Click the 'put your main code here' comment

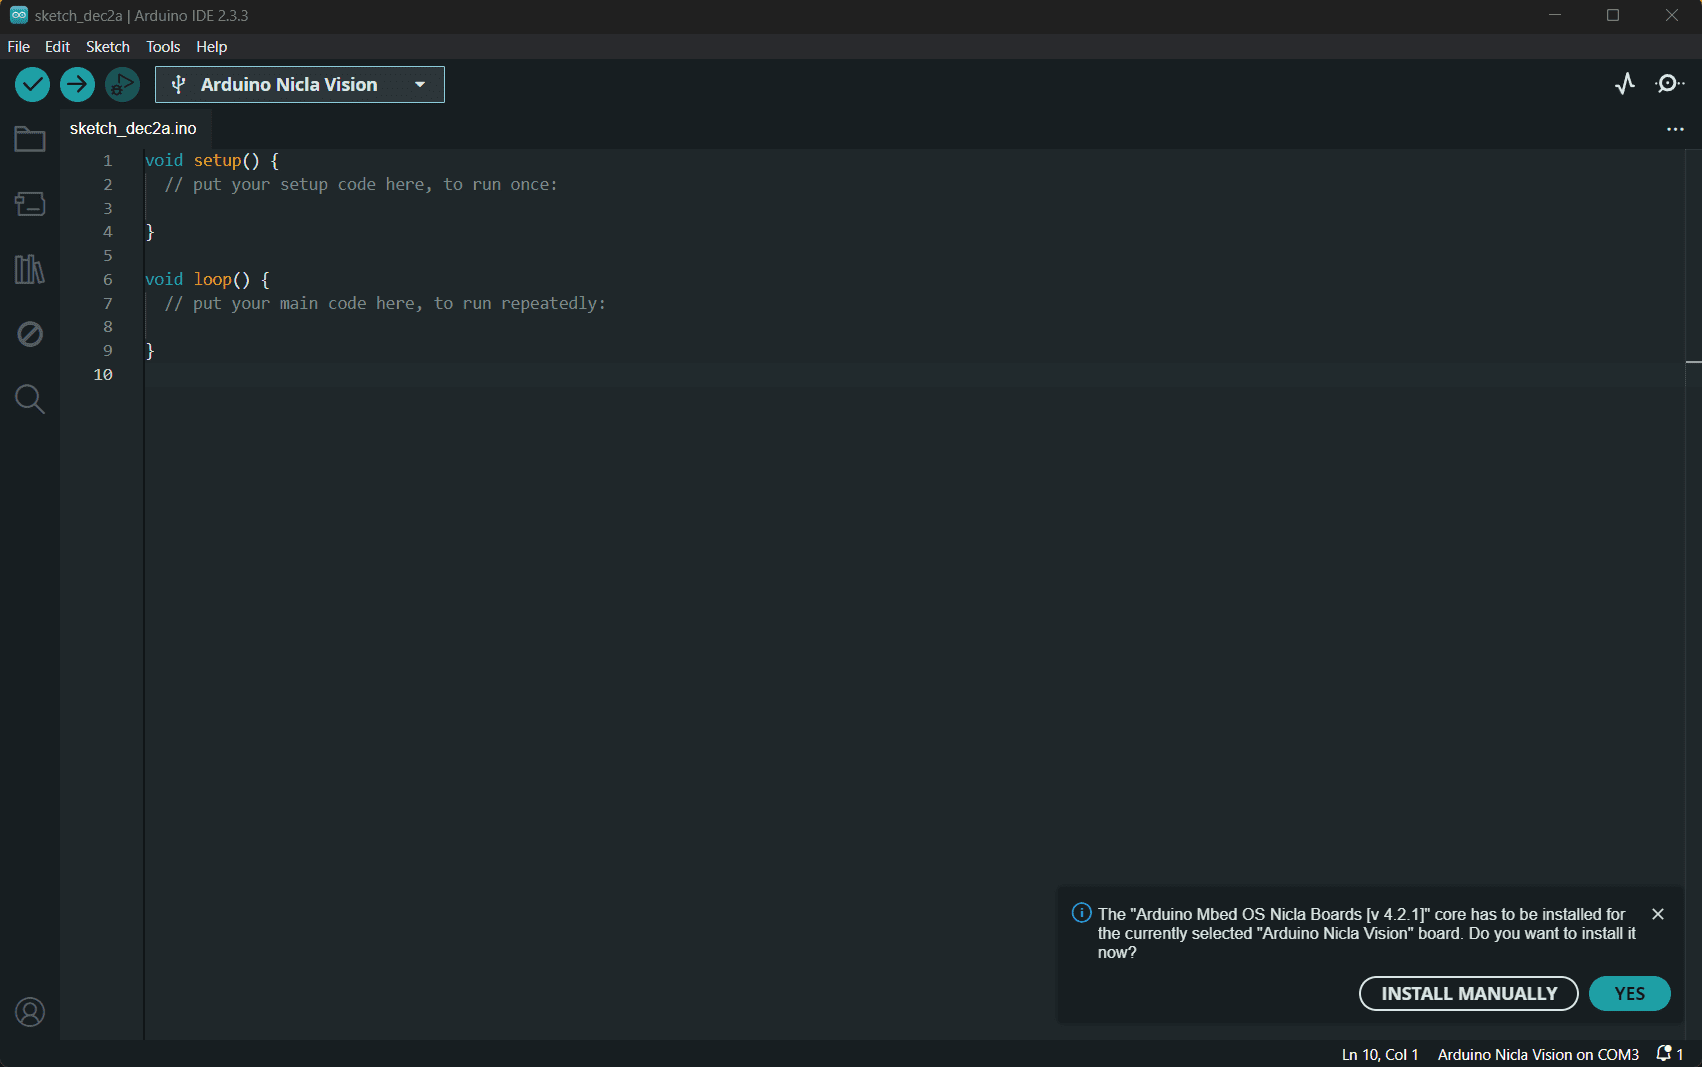(x=385, y=304)
